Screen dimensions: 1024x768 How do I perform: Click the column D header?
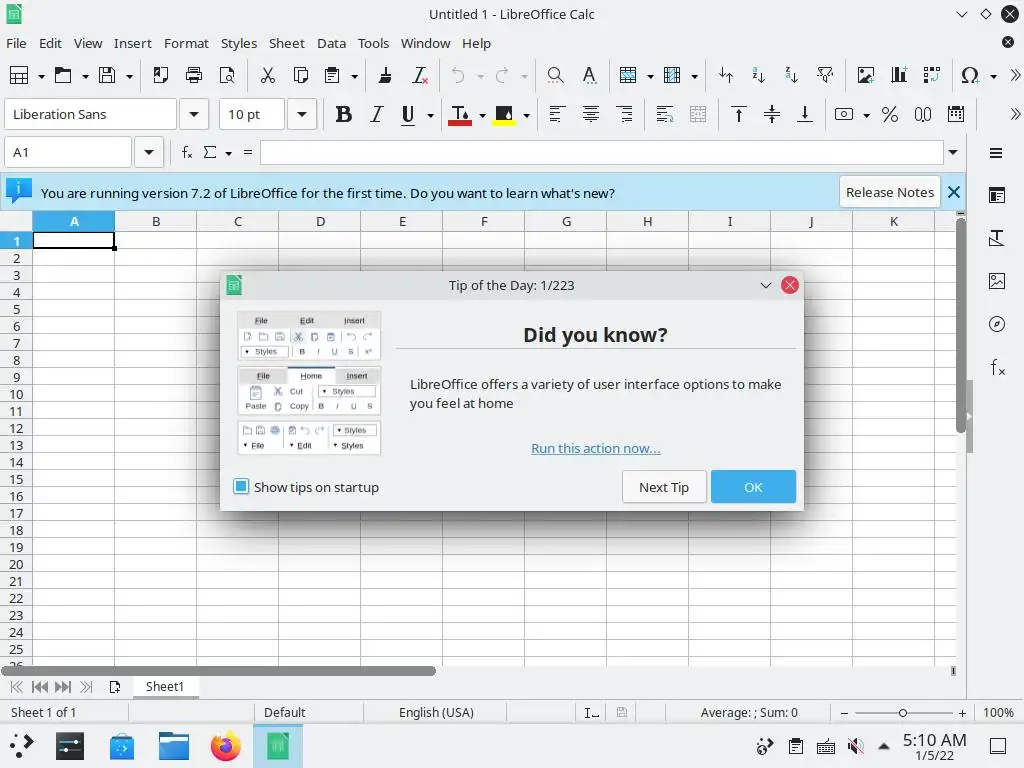(320, 221)
